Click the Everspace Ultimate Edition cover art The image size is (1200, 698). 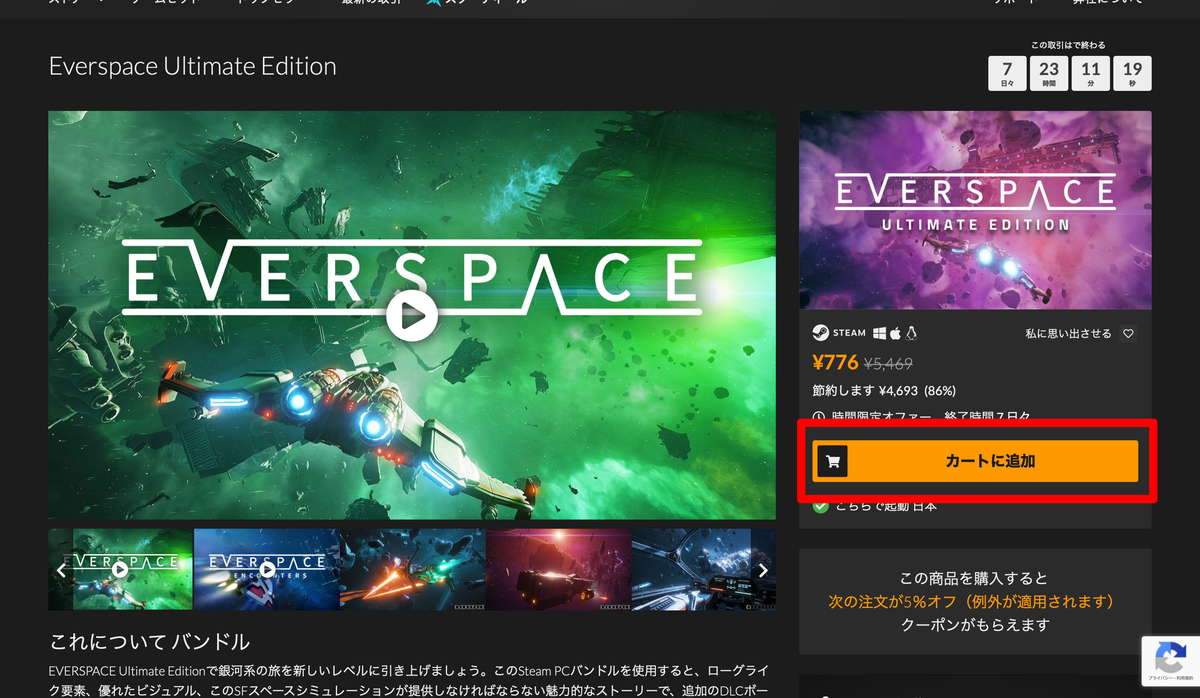click(975, 210)
